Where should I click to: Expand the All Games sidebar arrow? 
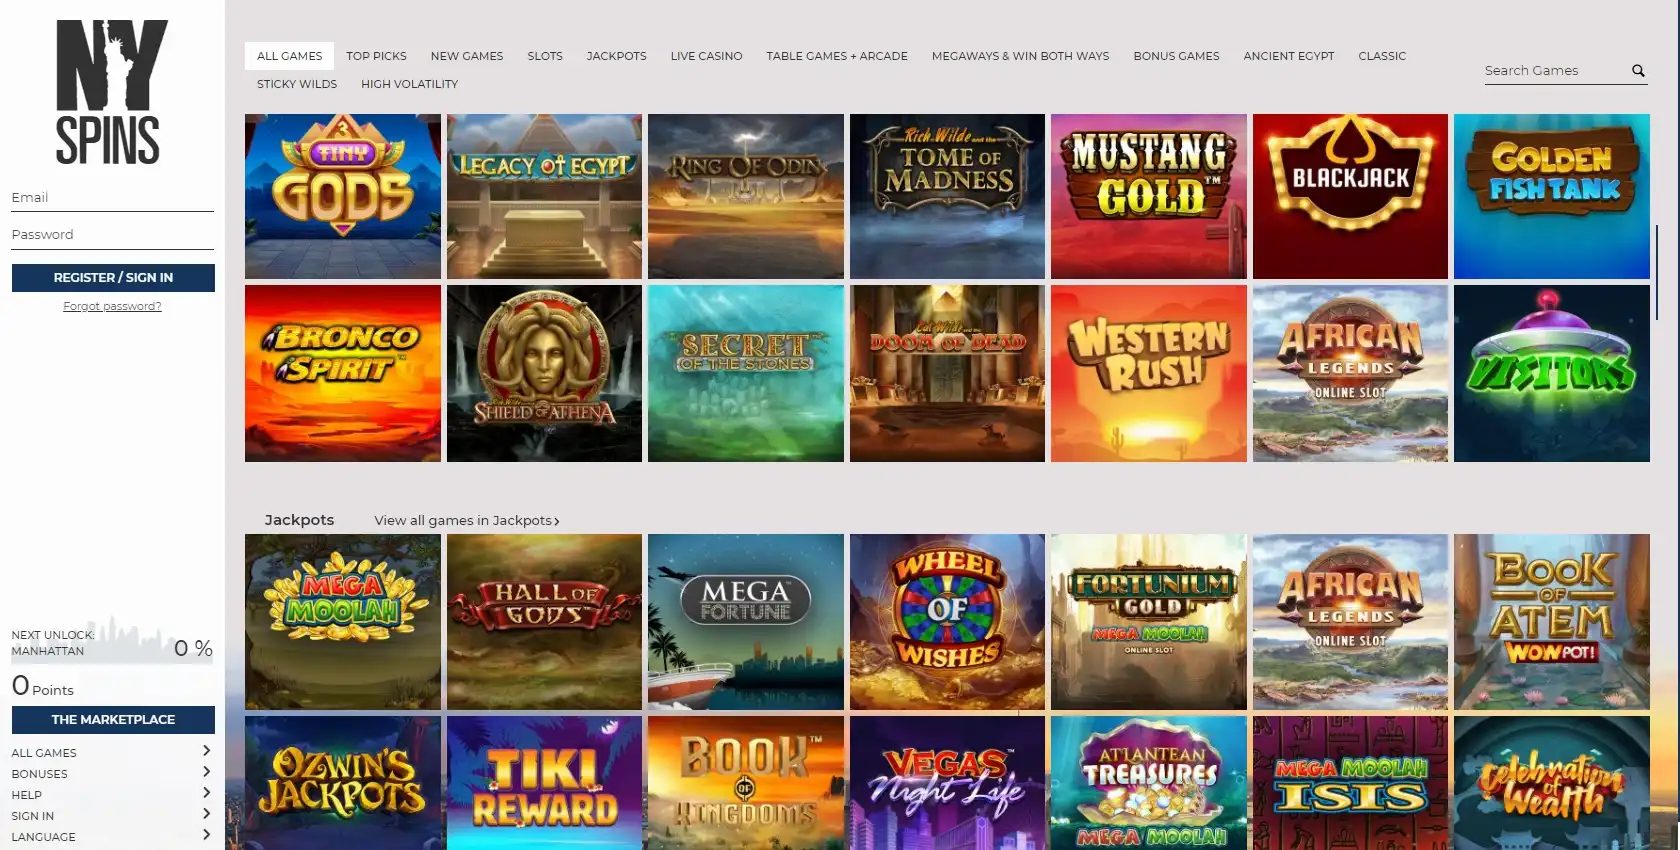pyautogui.click(x=206, y=751)
